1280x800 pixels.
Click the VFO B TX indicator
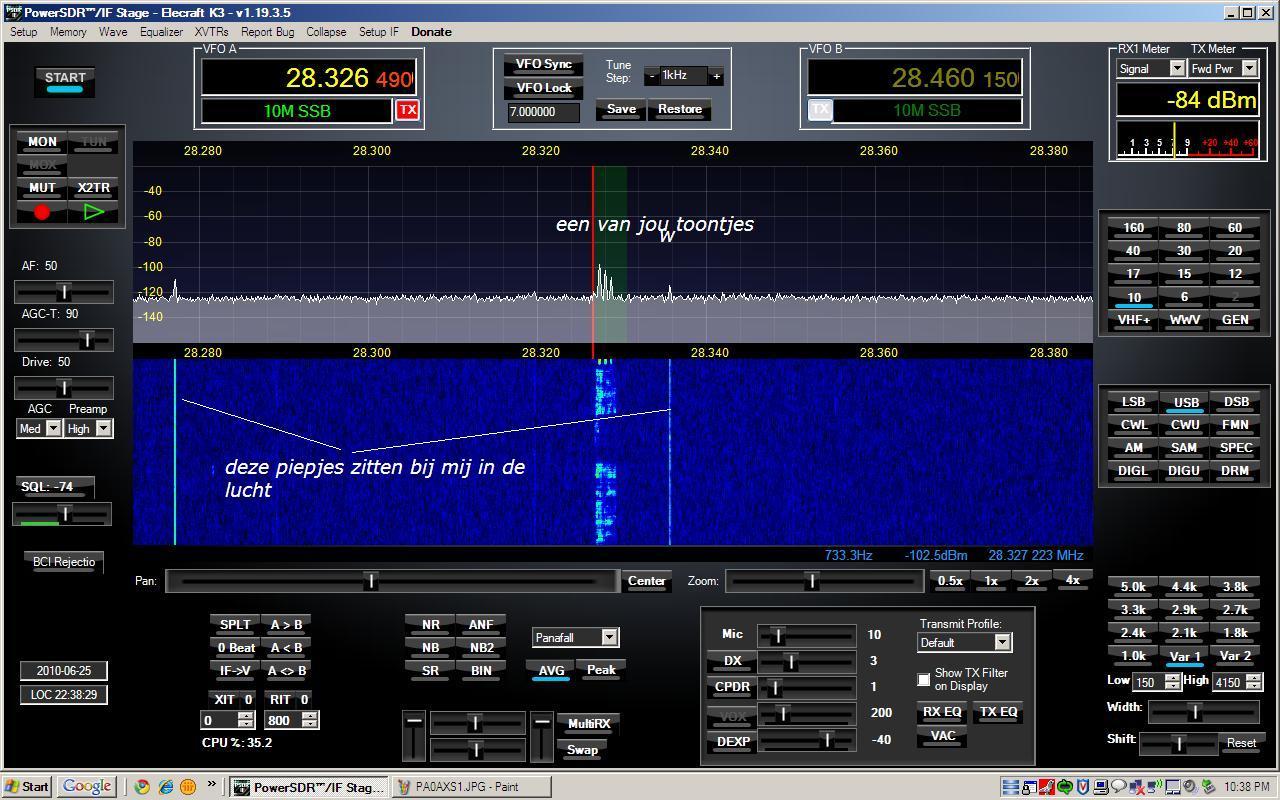coord(820,110)
